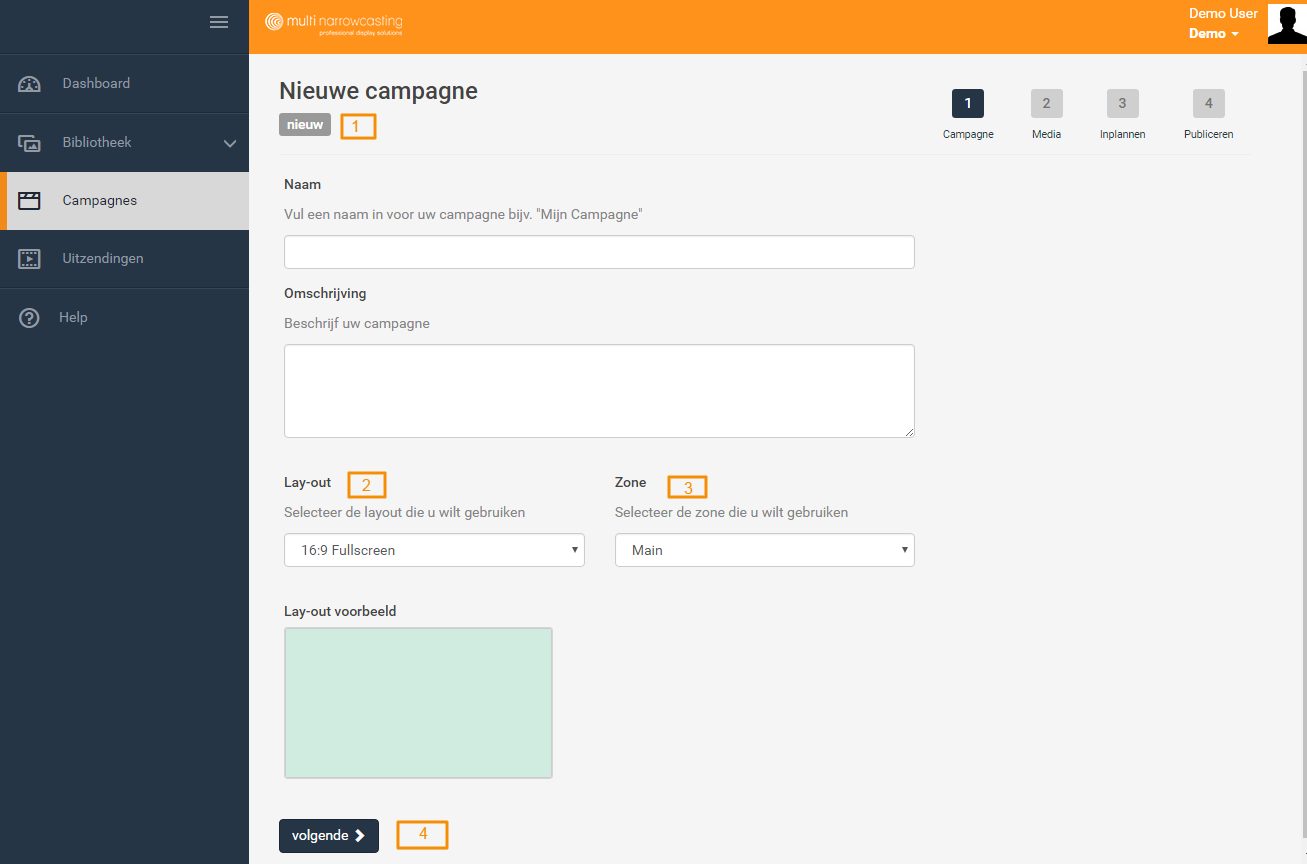This screenshot has width=1307, height=864.
Task: Click the Naam field label
Action: [x=302, y=185]
